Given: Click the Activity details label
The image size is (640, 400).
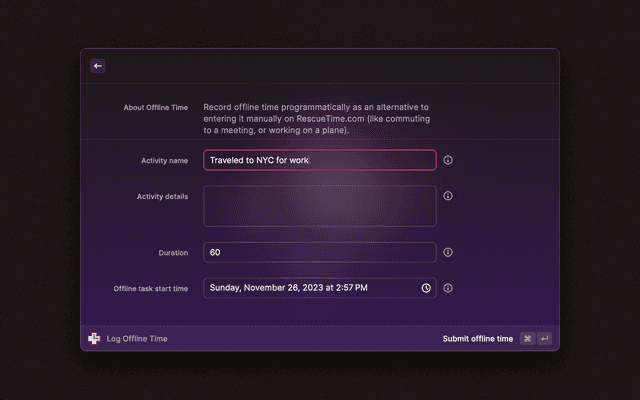Looking at the screenshot, I should coord(162,196).
